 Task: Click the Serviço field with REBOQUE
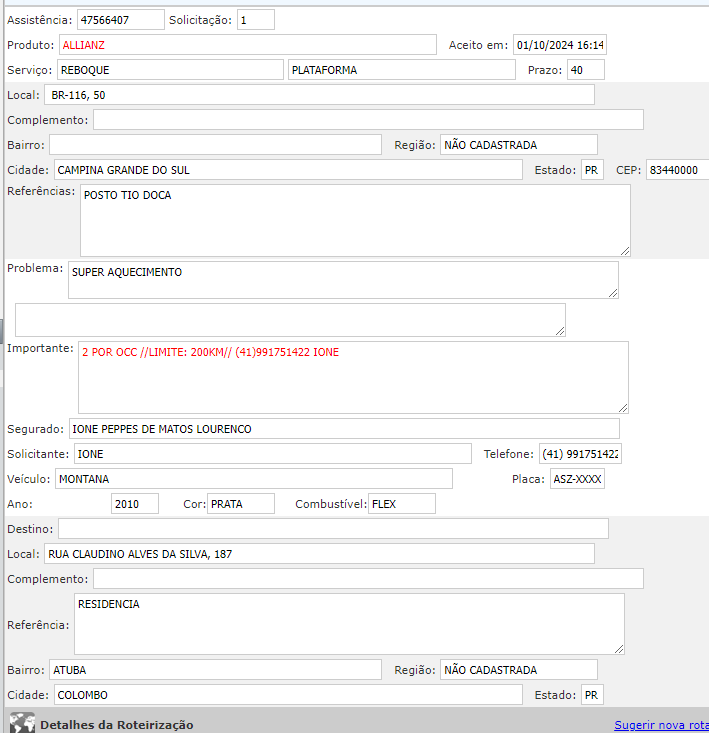point(170,70)
